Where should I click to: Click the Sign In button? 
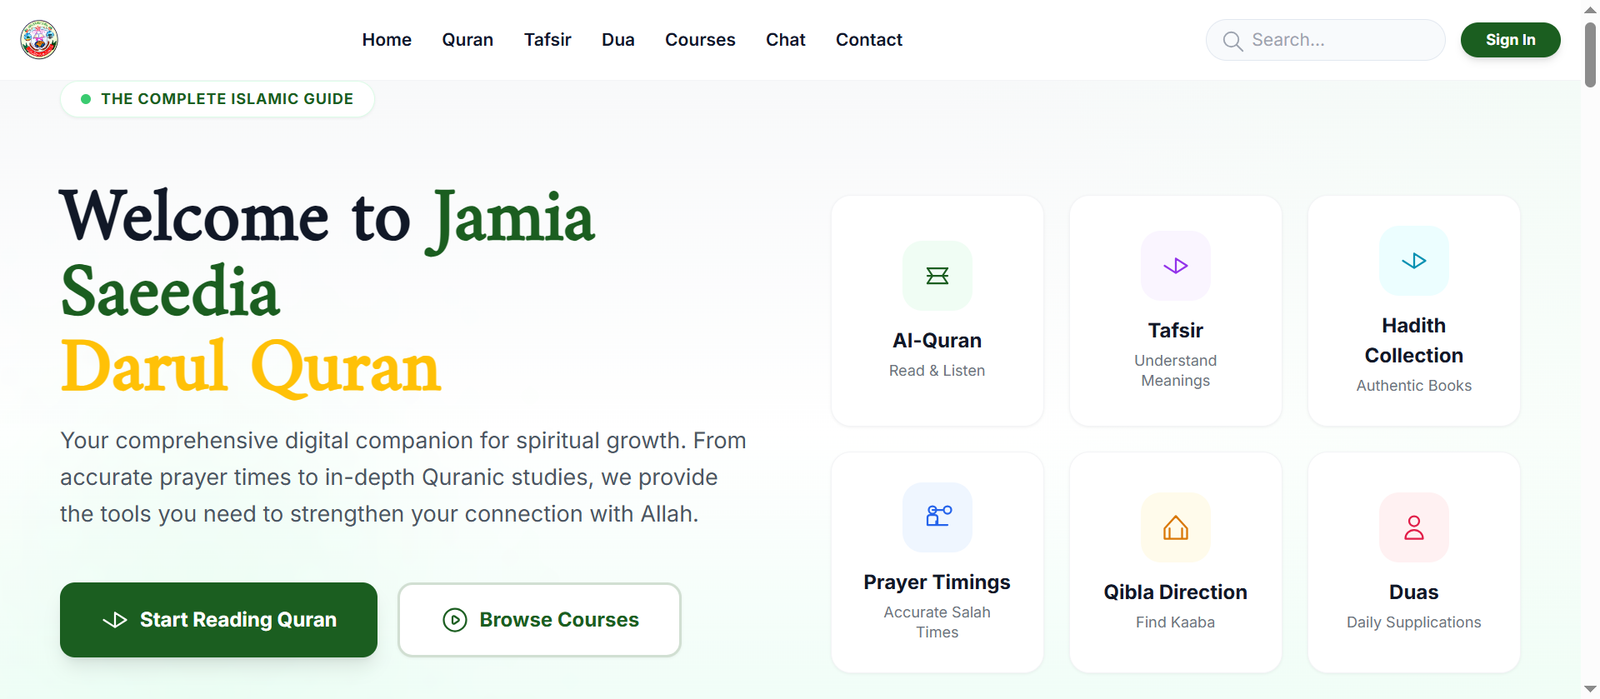1510,40
